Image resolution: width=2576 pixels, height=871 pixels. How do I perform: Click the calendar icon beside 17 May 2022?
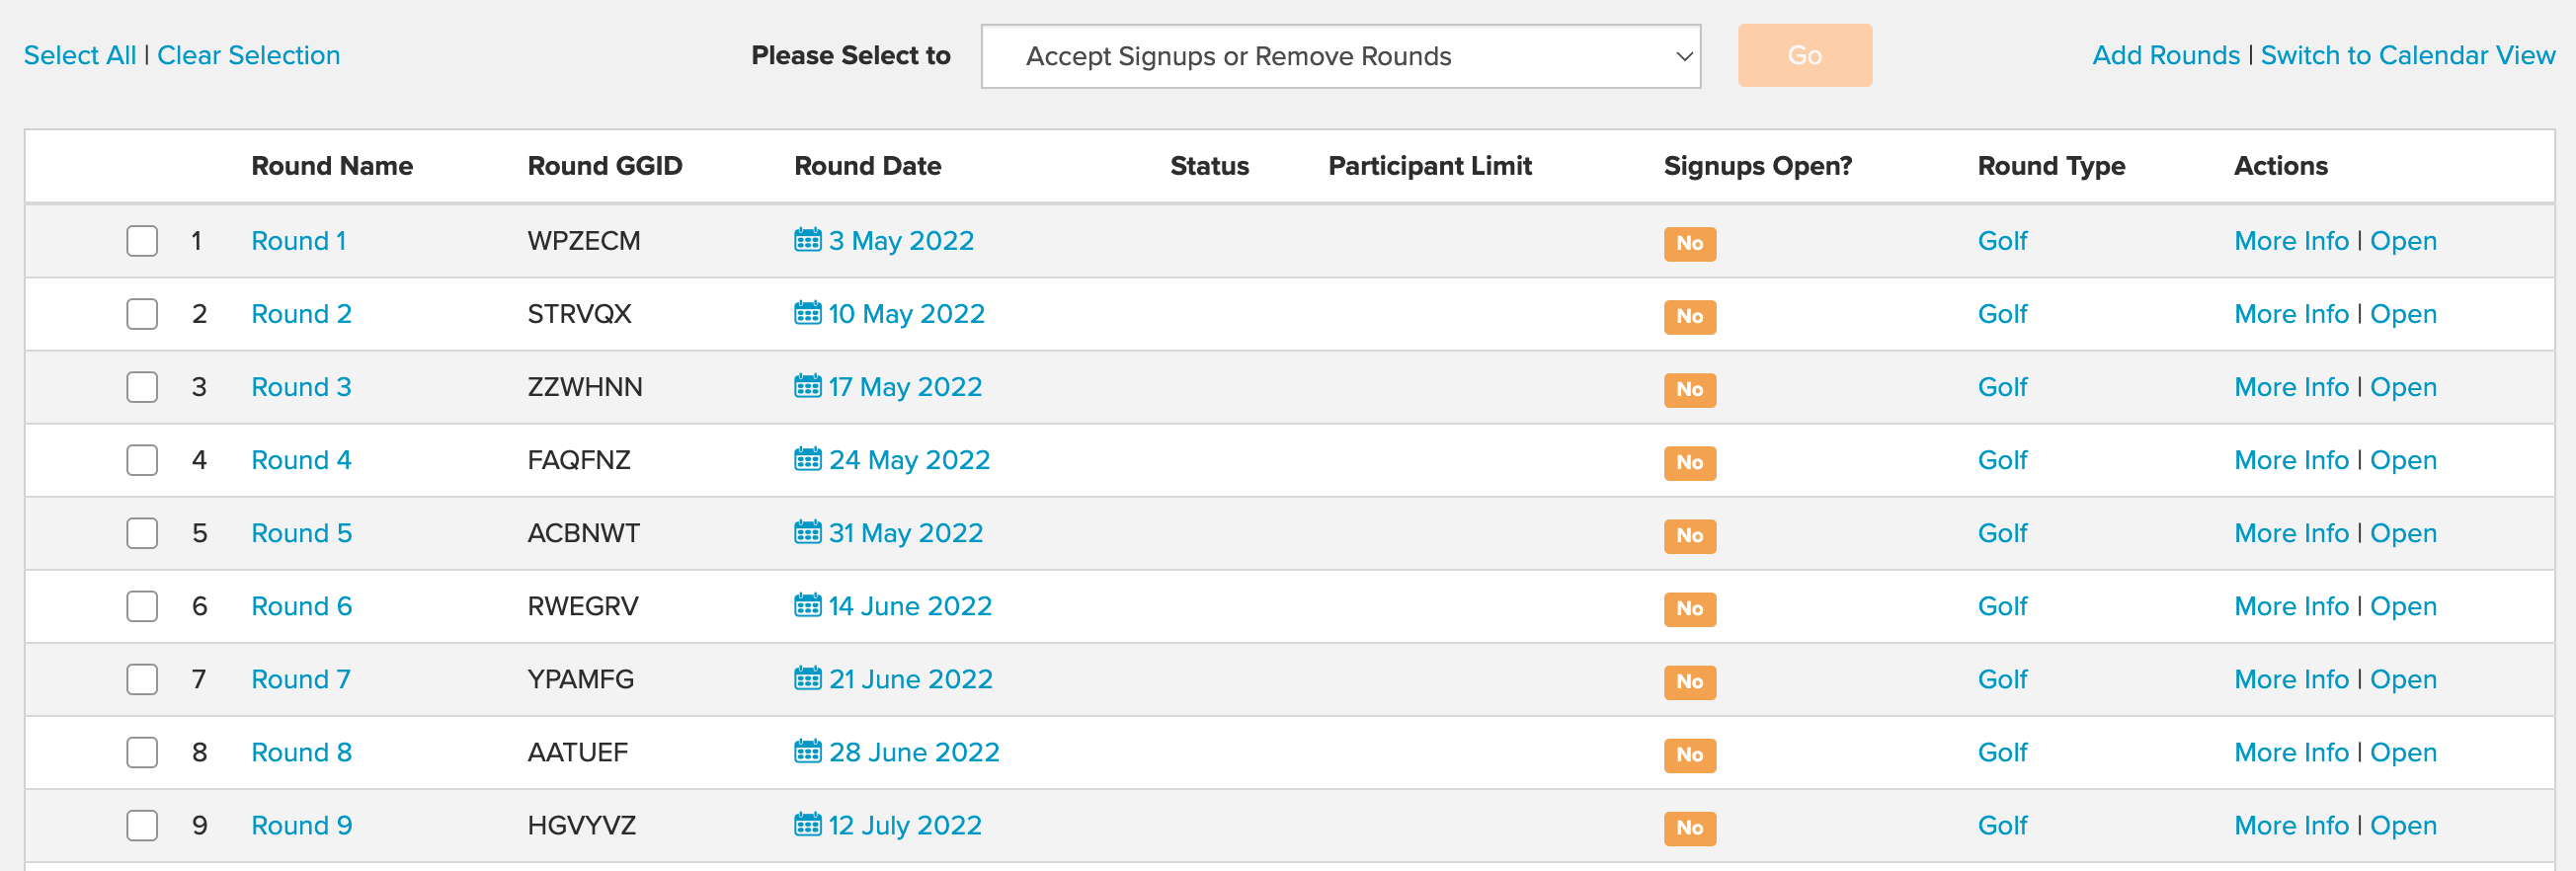point(807,386)
